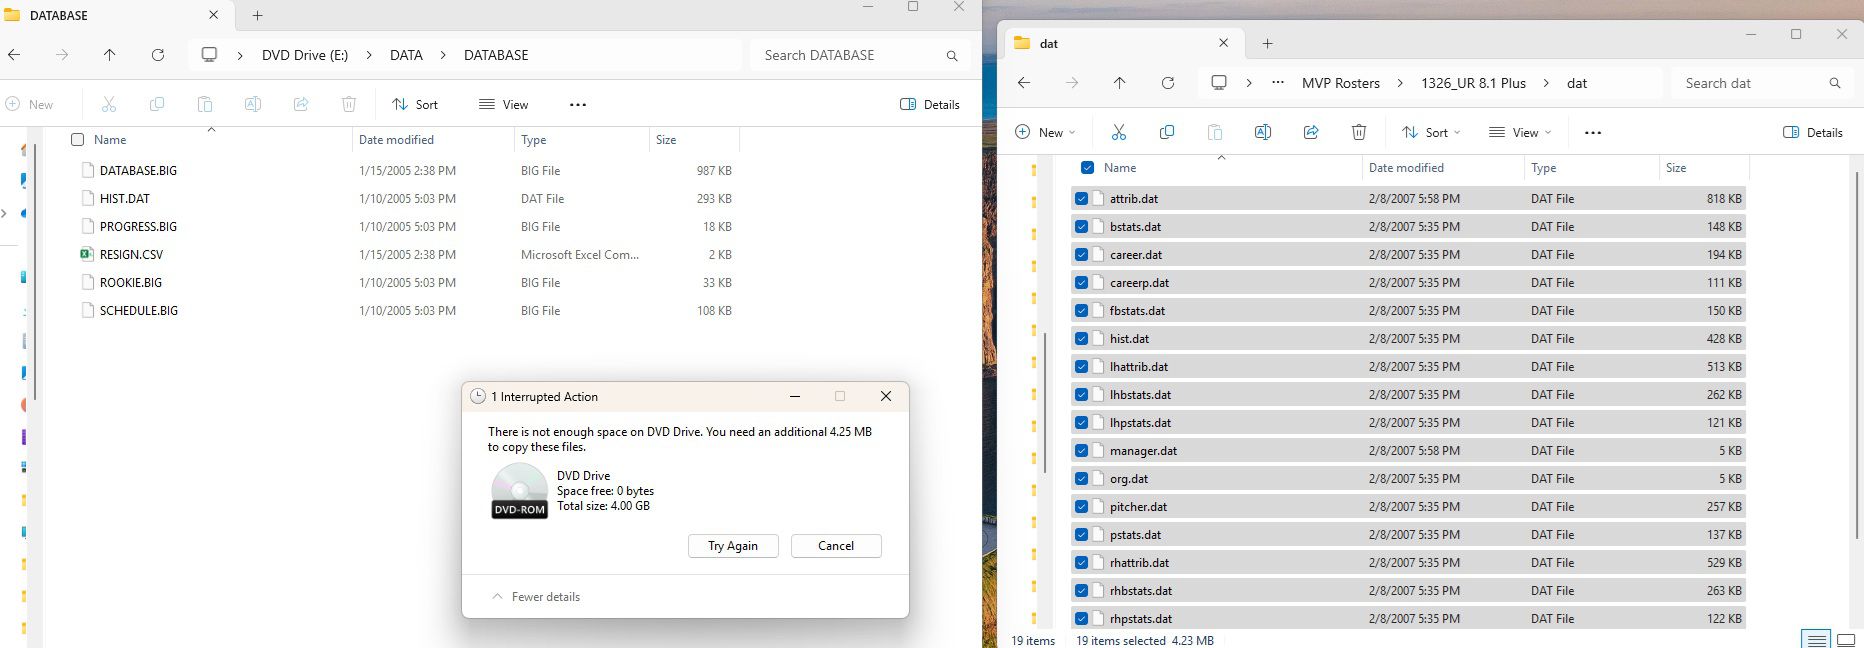Screen dimensions: 1864x648
Task: Switch to large thumbnails view in dat window
Action: point(1846,640)
